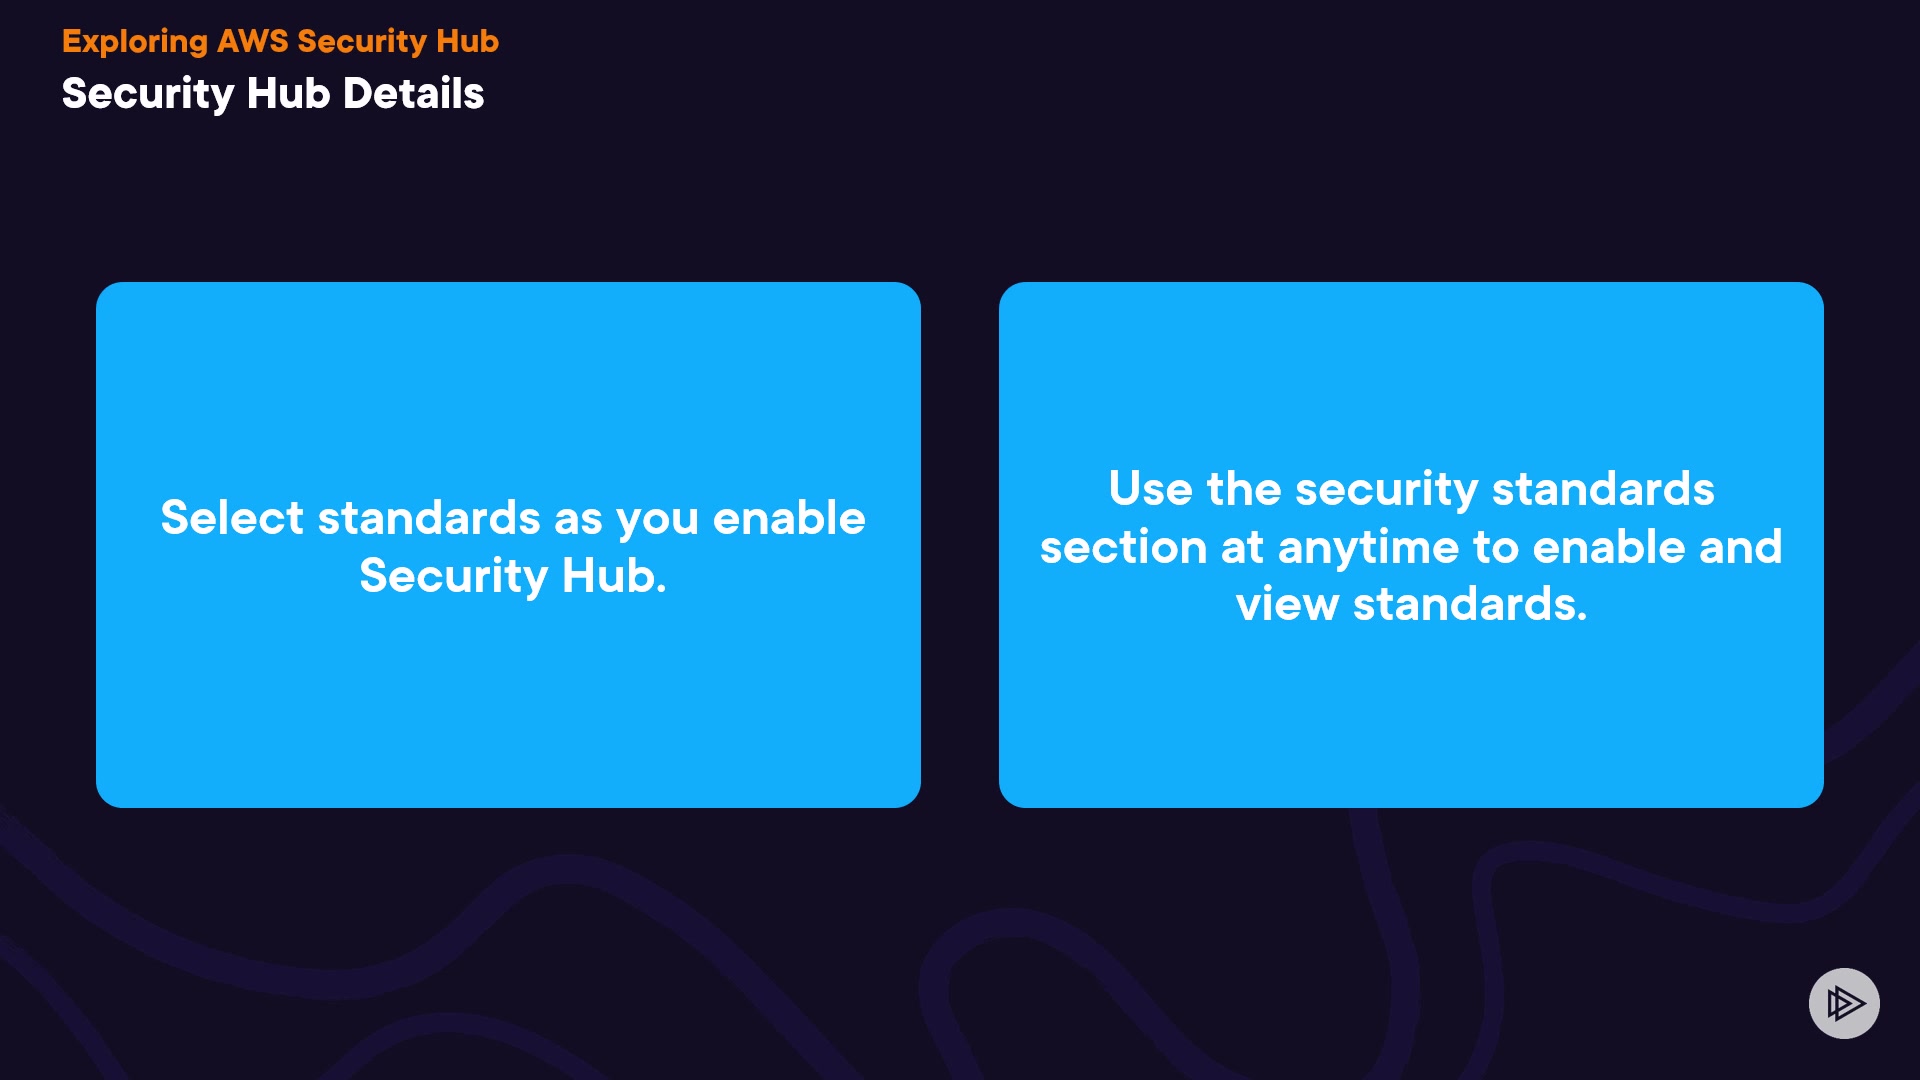
Task: Click the word 'AWS' in the orange heading
Action: pyautogui.click(x=252, y=41)
